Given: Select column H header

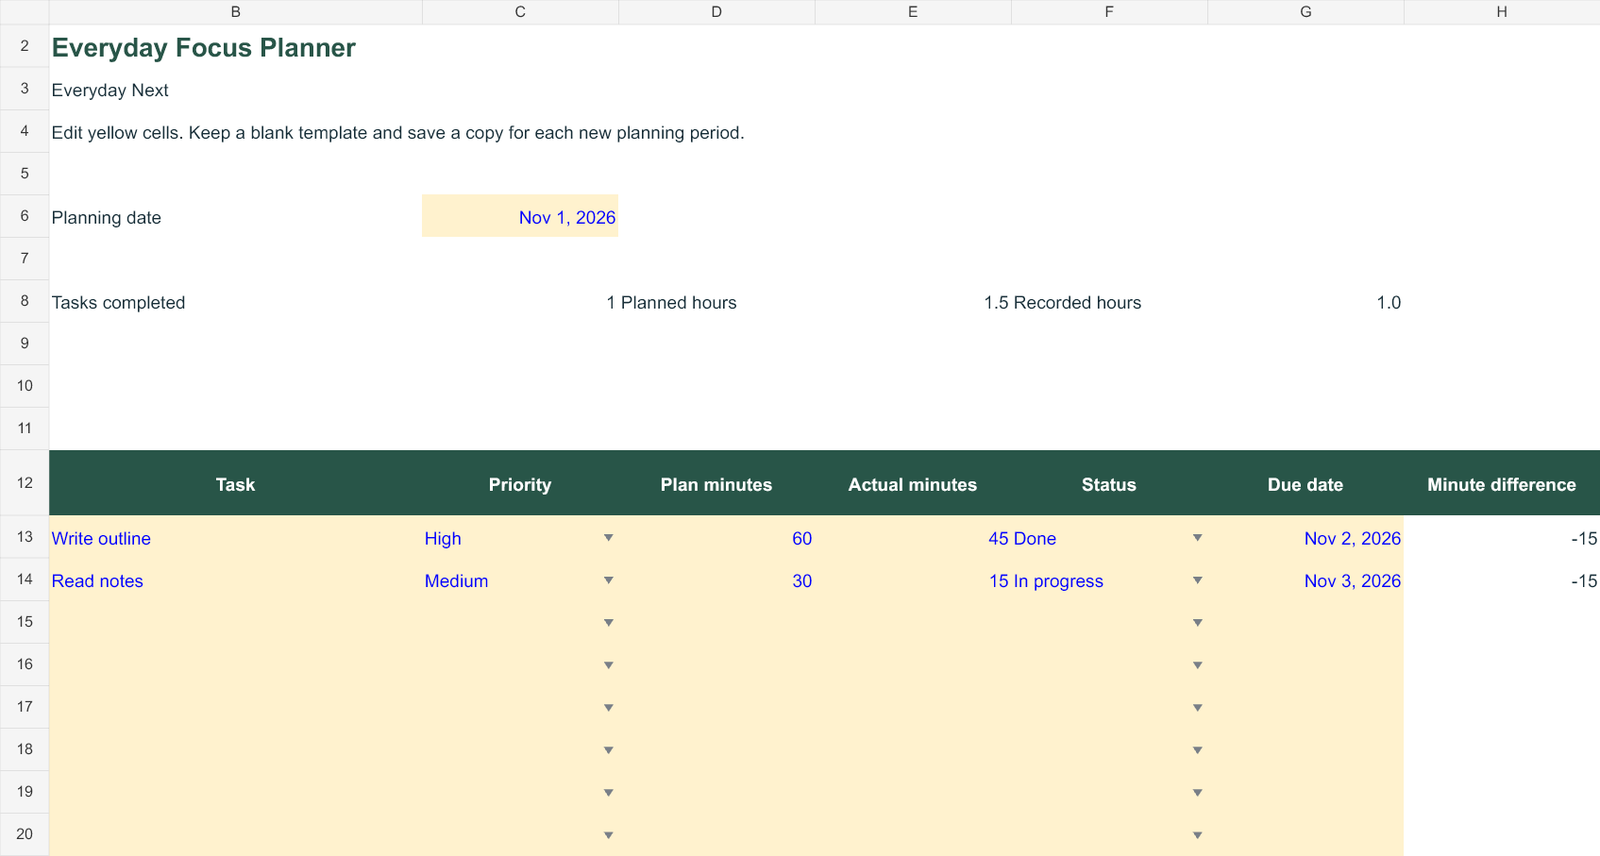Looking at the screenshot, I should [1502, 12].
